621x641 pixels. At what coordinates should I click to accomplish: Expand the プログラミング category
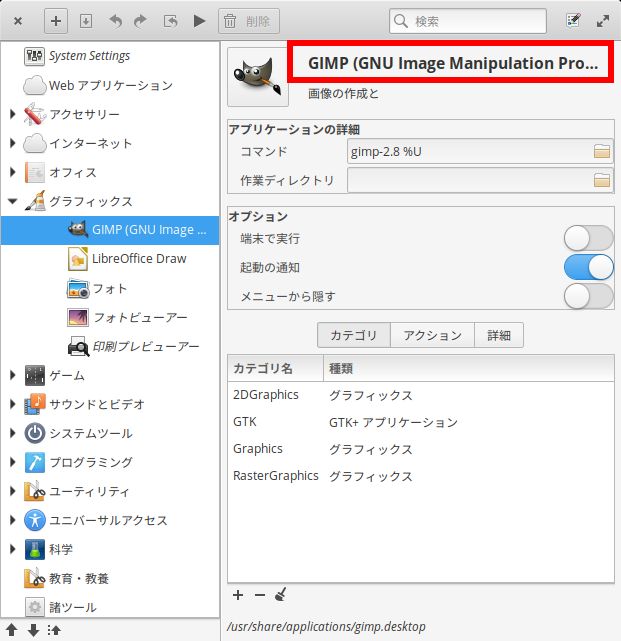point(13,462)
